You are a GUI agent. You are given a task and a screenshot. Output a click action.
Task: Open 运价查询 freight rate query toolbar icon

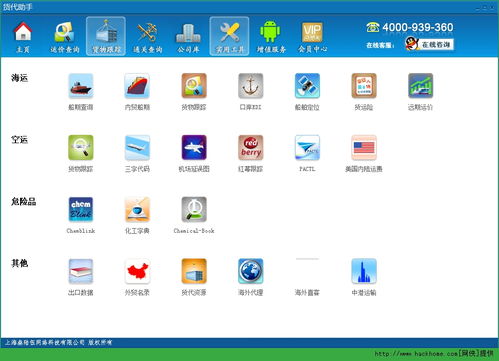(65, 37)
